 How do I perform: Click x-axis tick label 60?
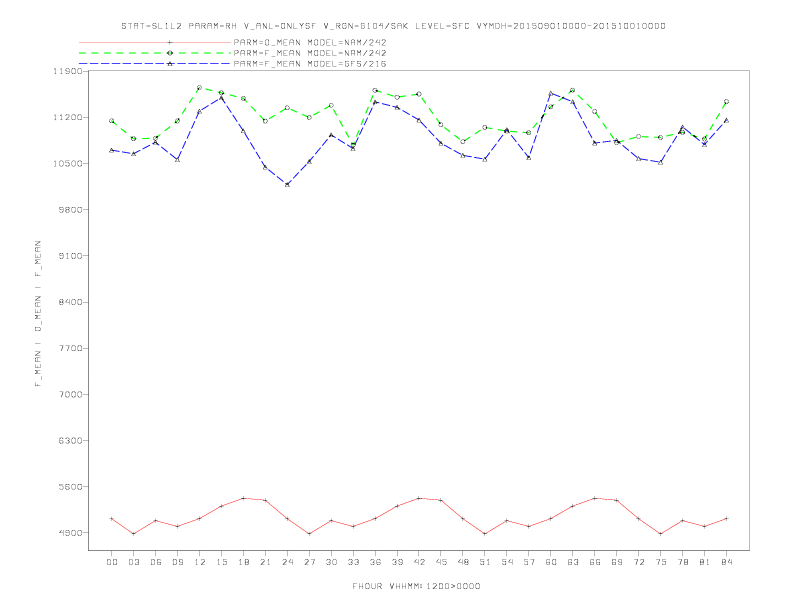[551, 562]
